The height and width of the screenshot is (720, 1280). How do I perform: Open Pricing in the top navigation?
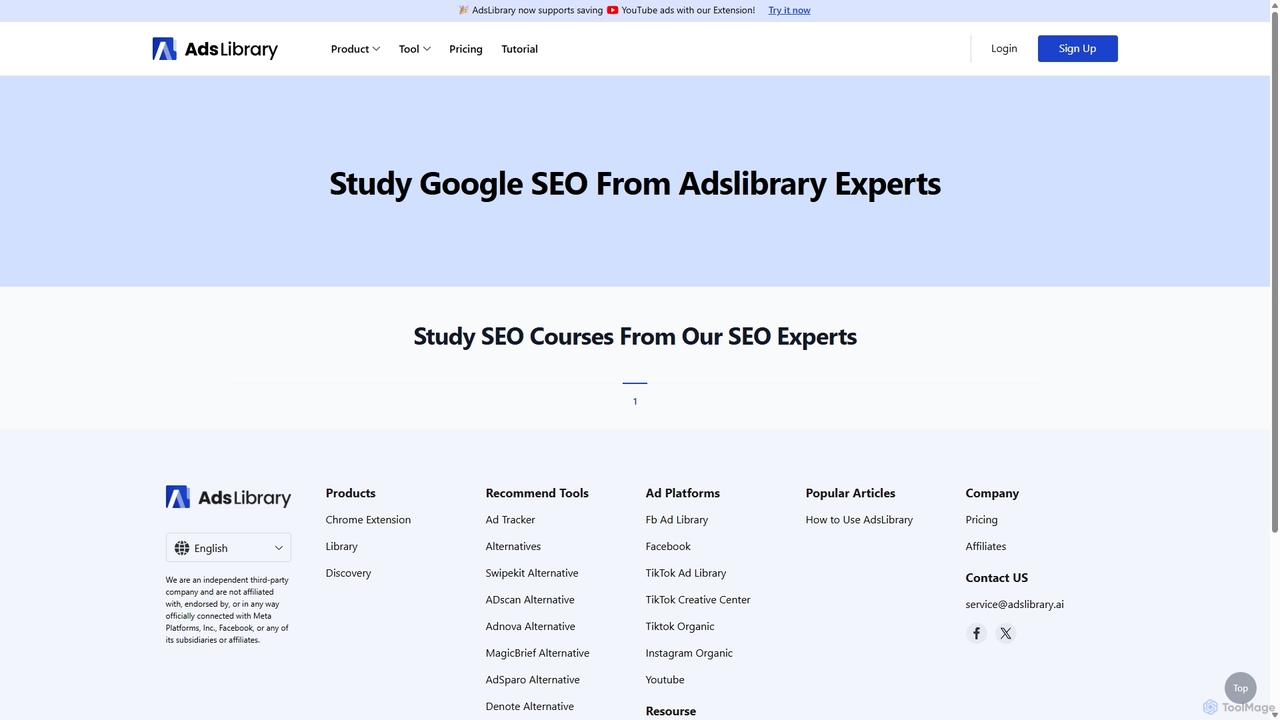pyautogui.click(x=466, y=49)
